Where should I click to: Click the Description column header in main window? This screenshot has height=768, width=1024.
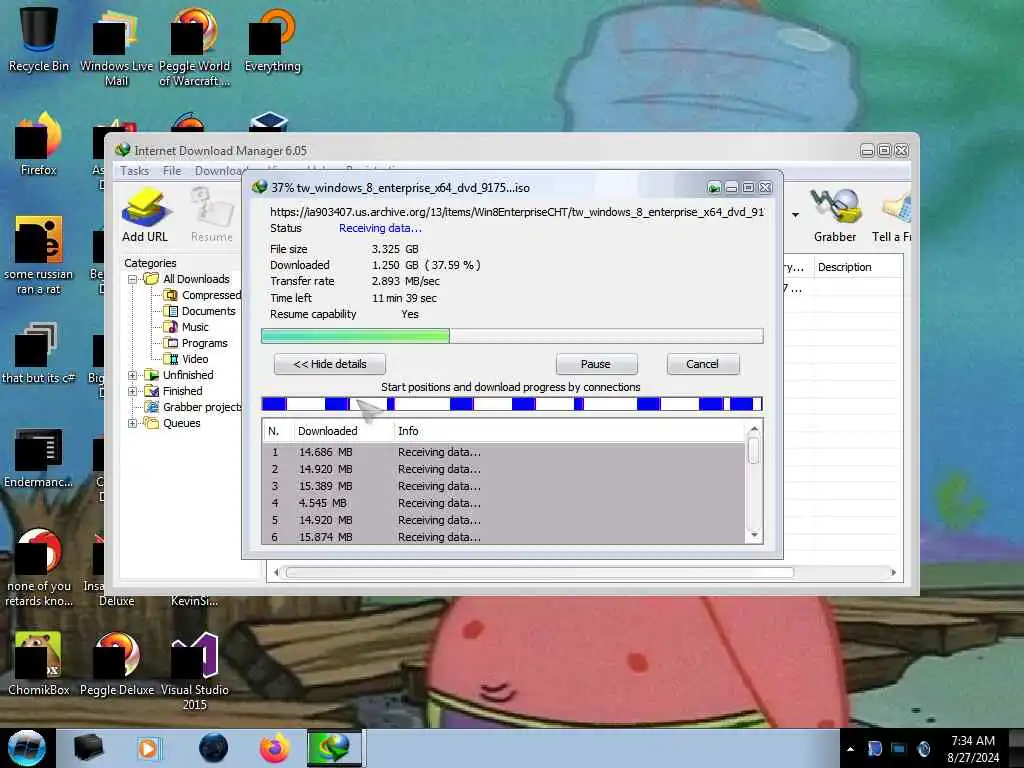(858, 267)
